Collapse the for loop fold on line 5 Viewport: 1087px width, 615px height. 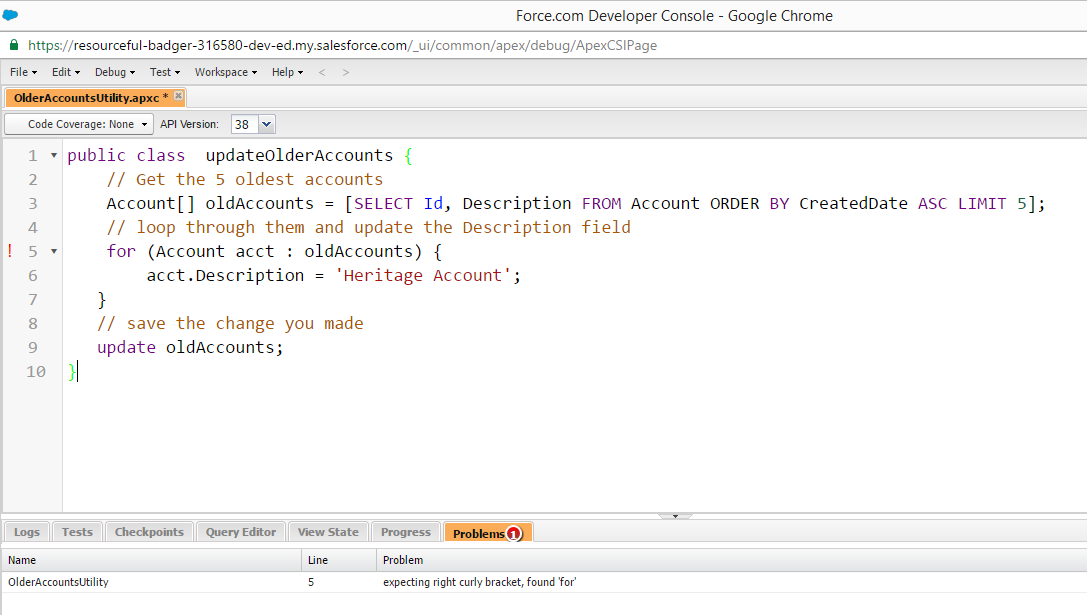pyautogui.click(x=53, y=252)
